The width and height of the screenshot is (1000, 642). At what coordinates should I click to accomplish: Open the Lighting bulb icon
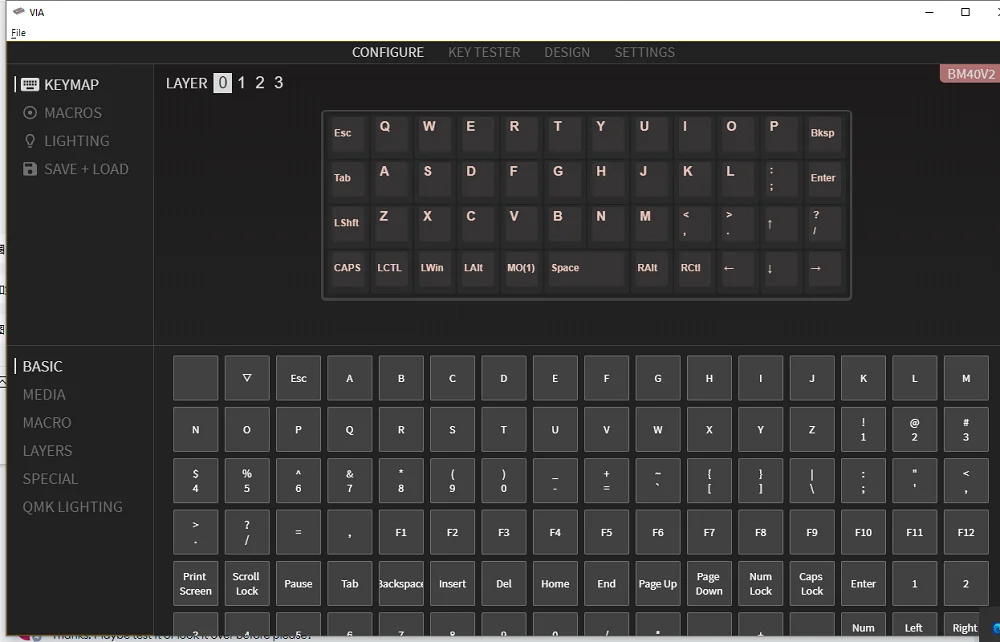click(30, 141)
